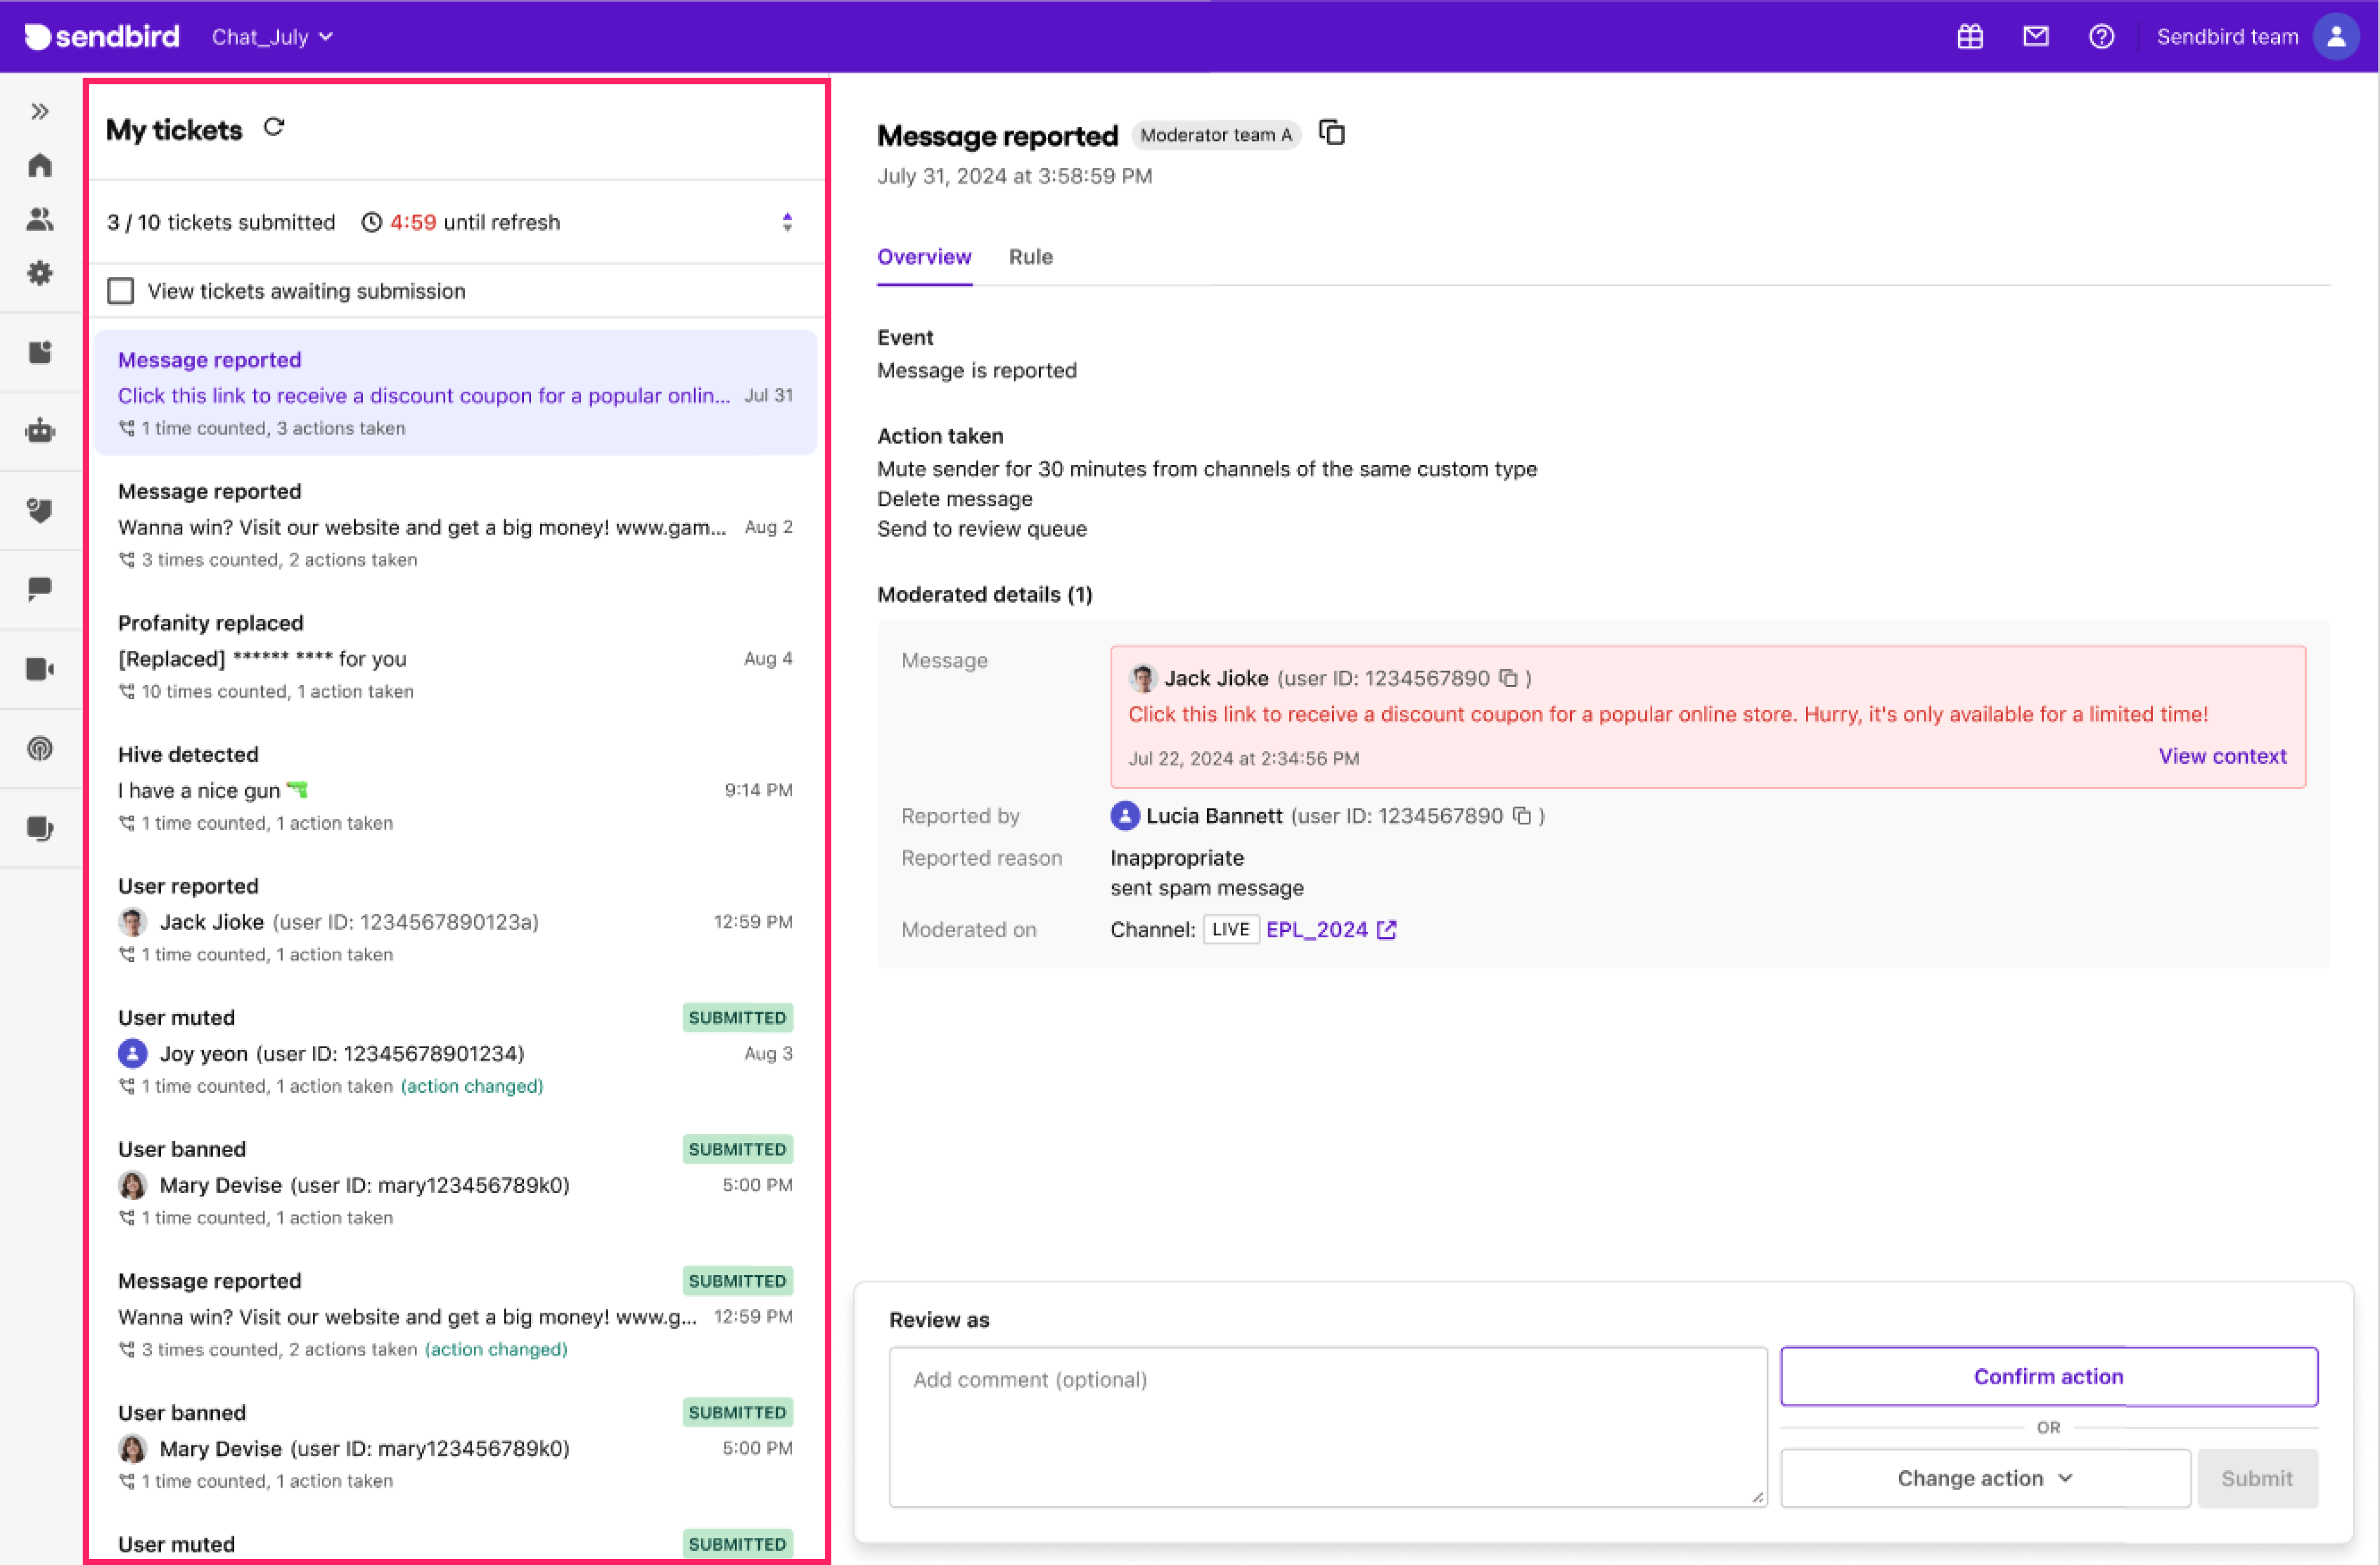
Task: Open the EPL_2024 channel link
Action: click(1317, 929)
